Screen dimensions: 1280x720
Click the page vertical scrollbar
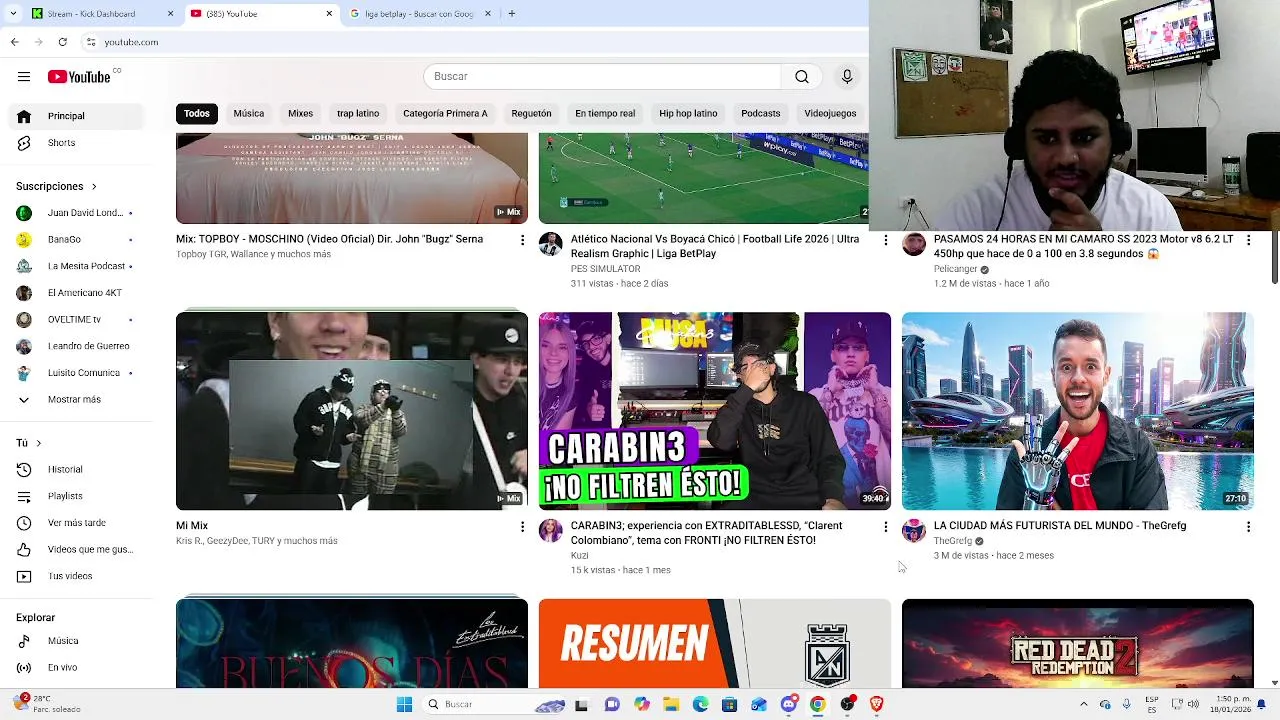pos(1274,257)
